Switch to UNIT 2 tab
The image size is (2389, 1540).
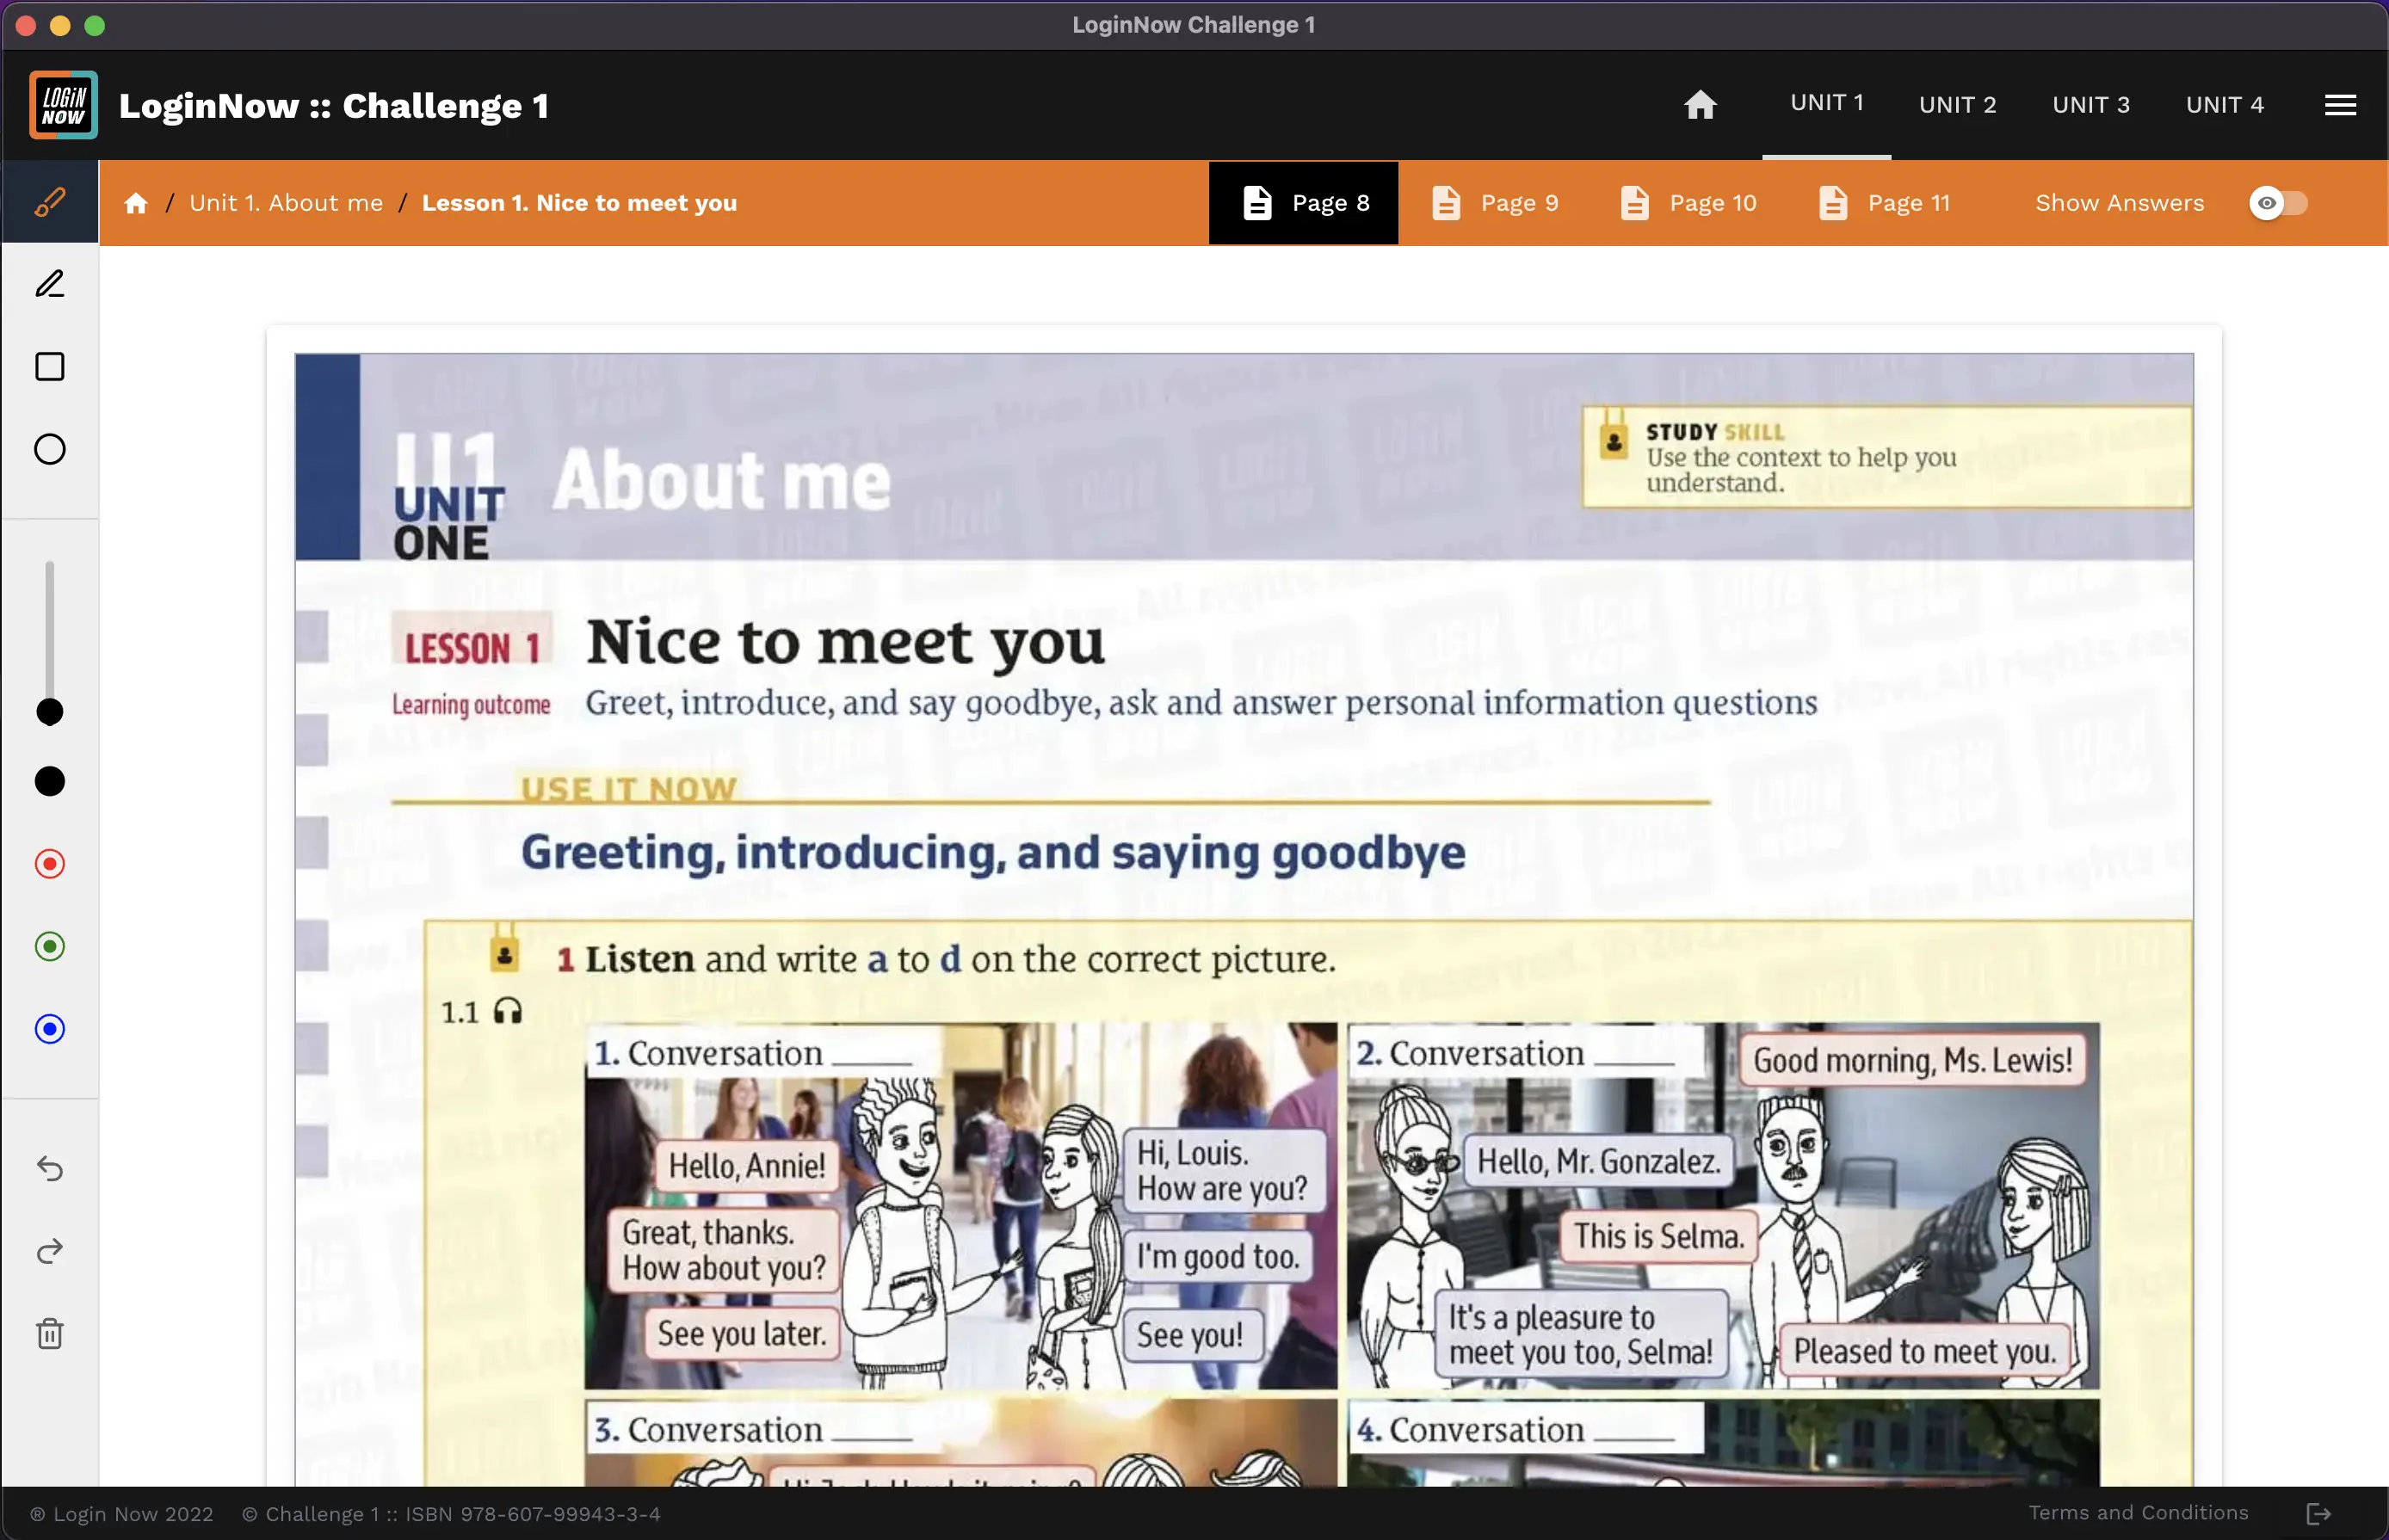tap(1957, 105)
